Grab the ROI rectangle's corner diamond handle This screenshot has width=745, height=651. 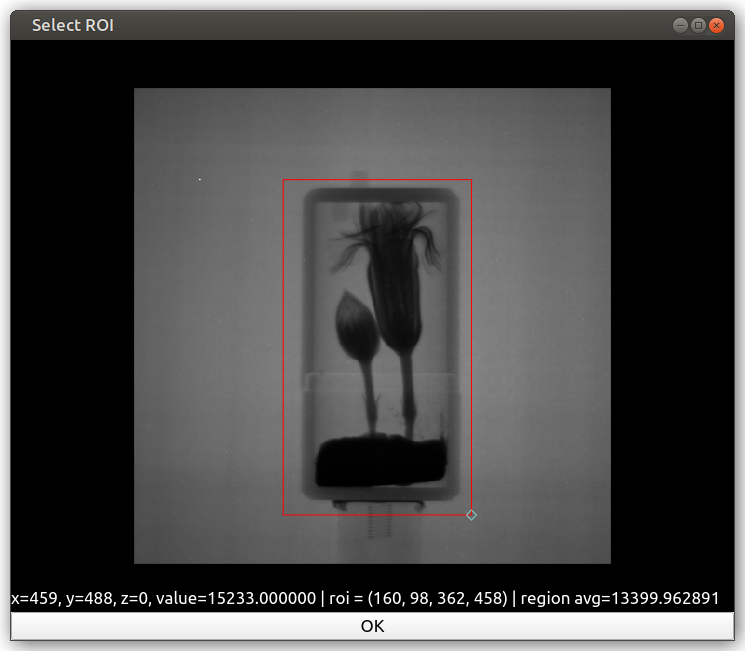(471, 515)
